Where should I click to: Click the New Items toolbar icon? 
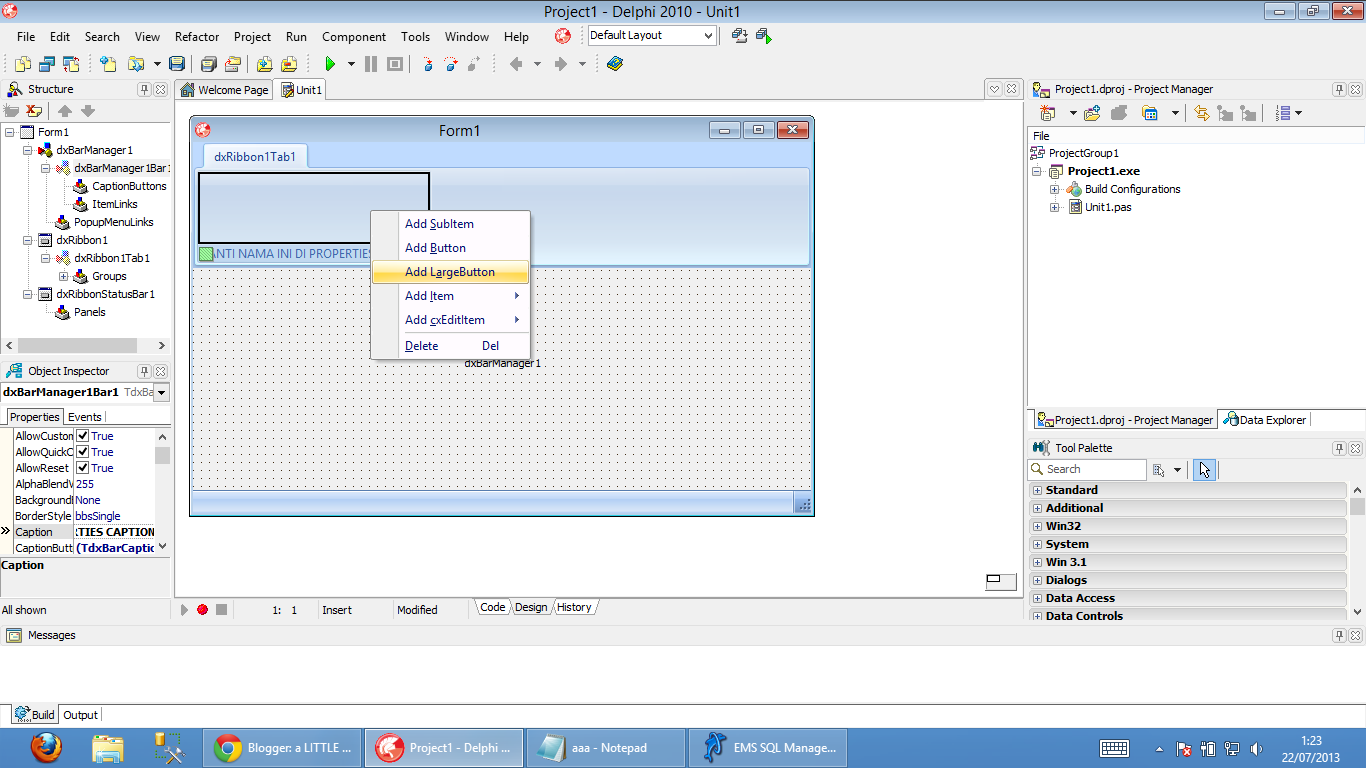click(108, 63)
